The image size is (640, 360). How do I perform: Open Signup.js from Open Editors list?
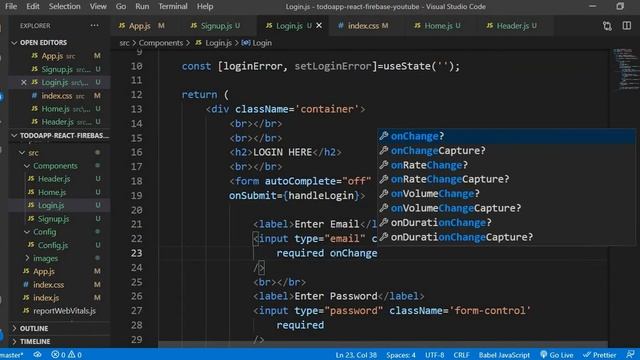(x=59, y=69)
